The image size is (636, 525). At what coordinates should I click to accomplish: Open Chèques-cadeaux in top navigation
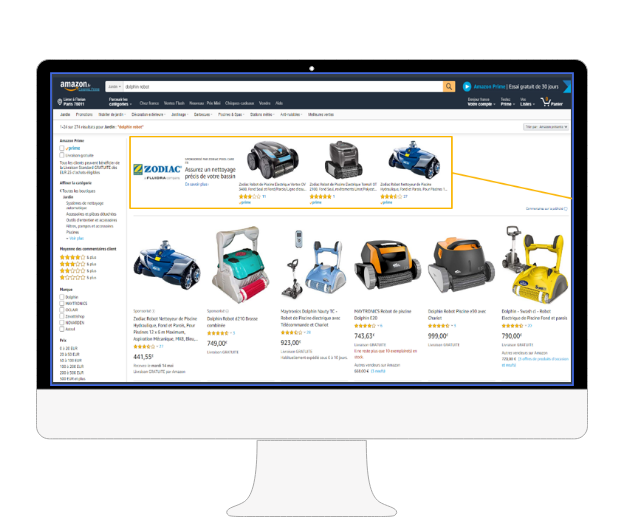pyautogui.click(x=239, y=103)
